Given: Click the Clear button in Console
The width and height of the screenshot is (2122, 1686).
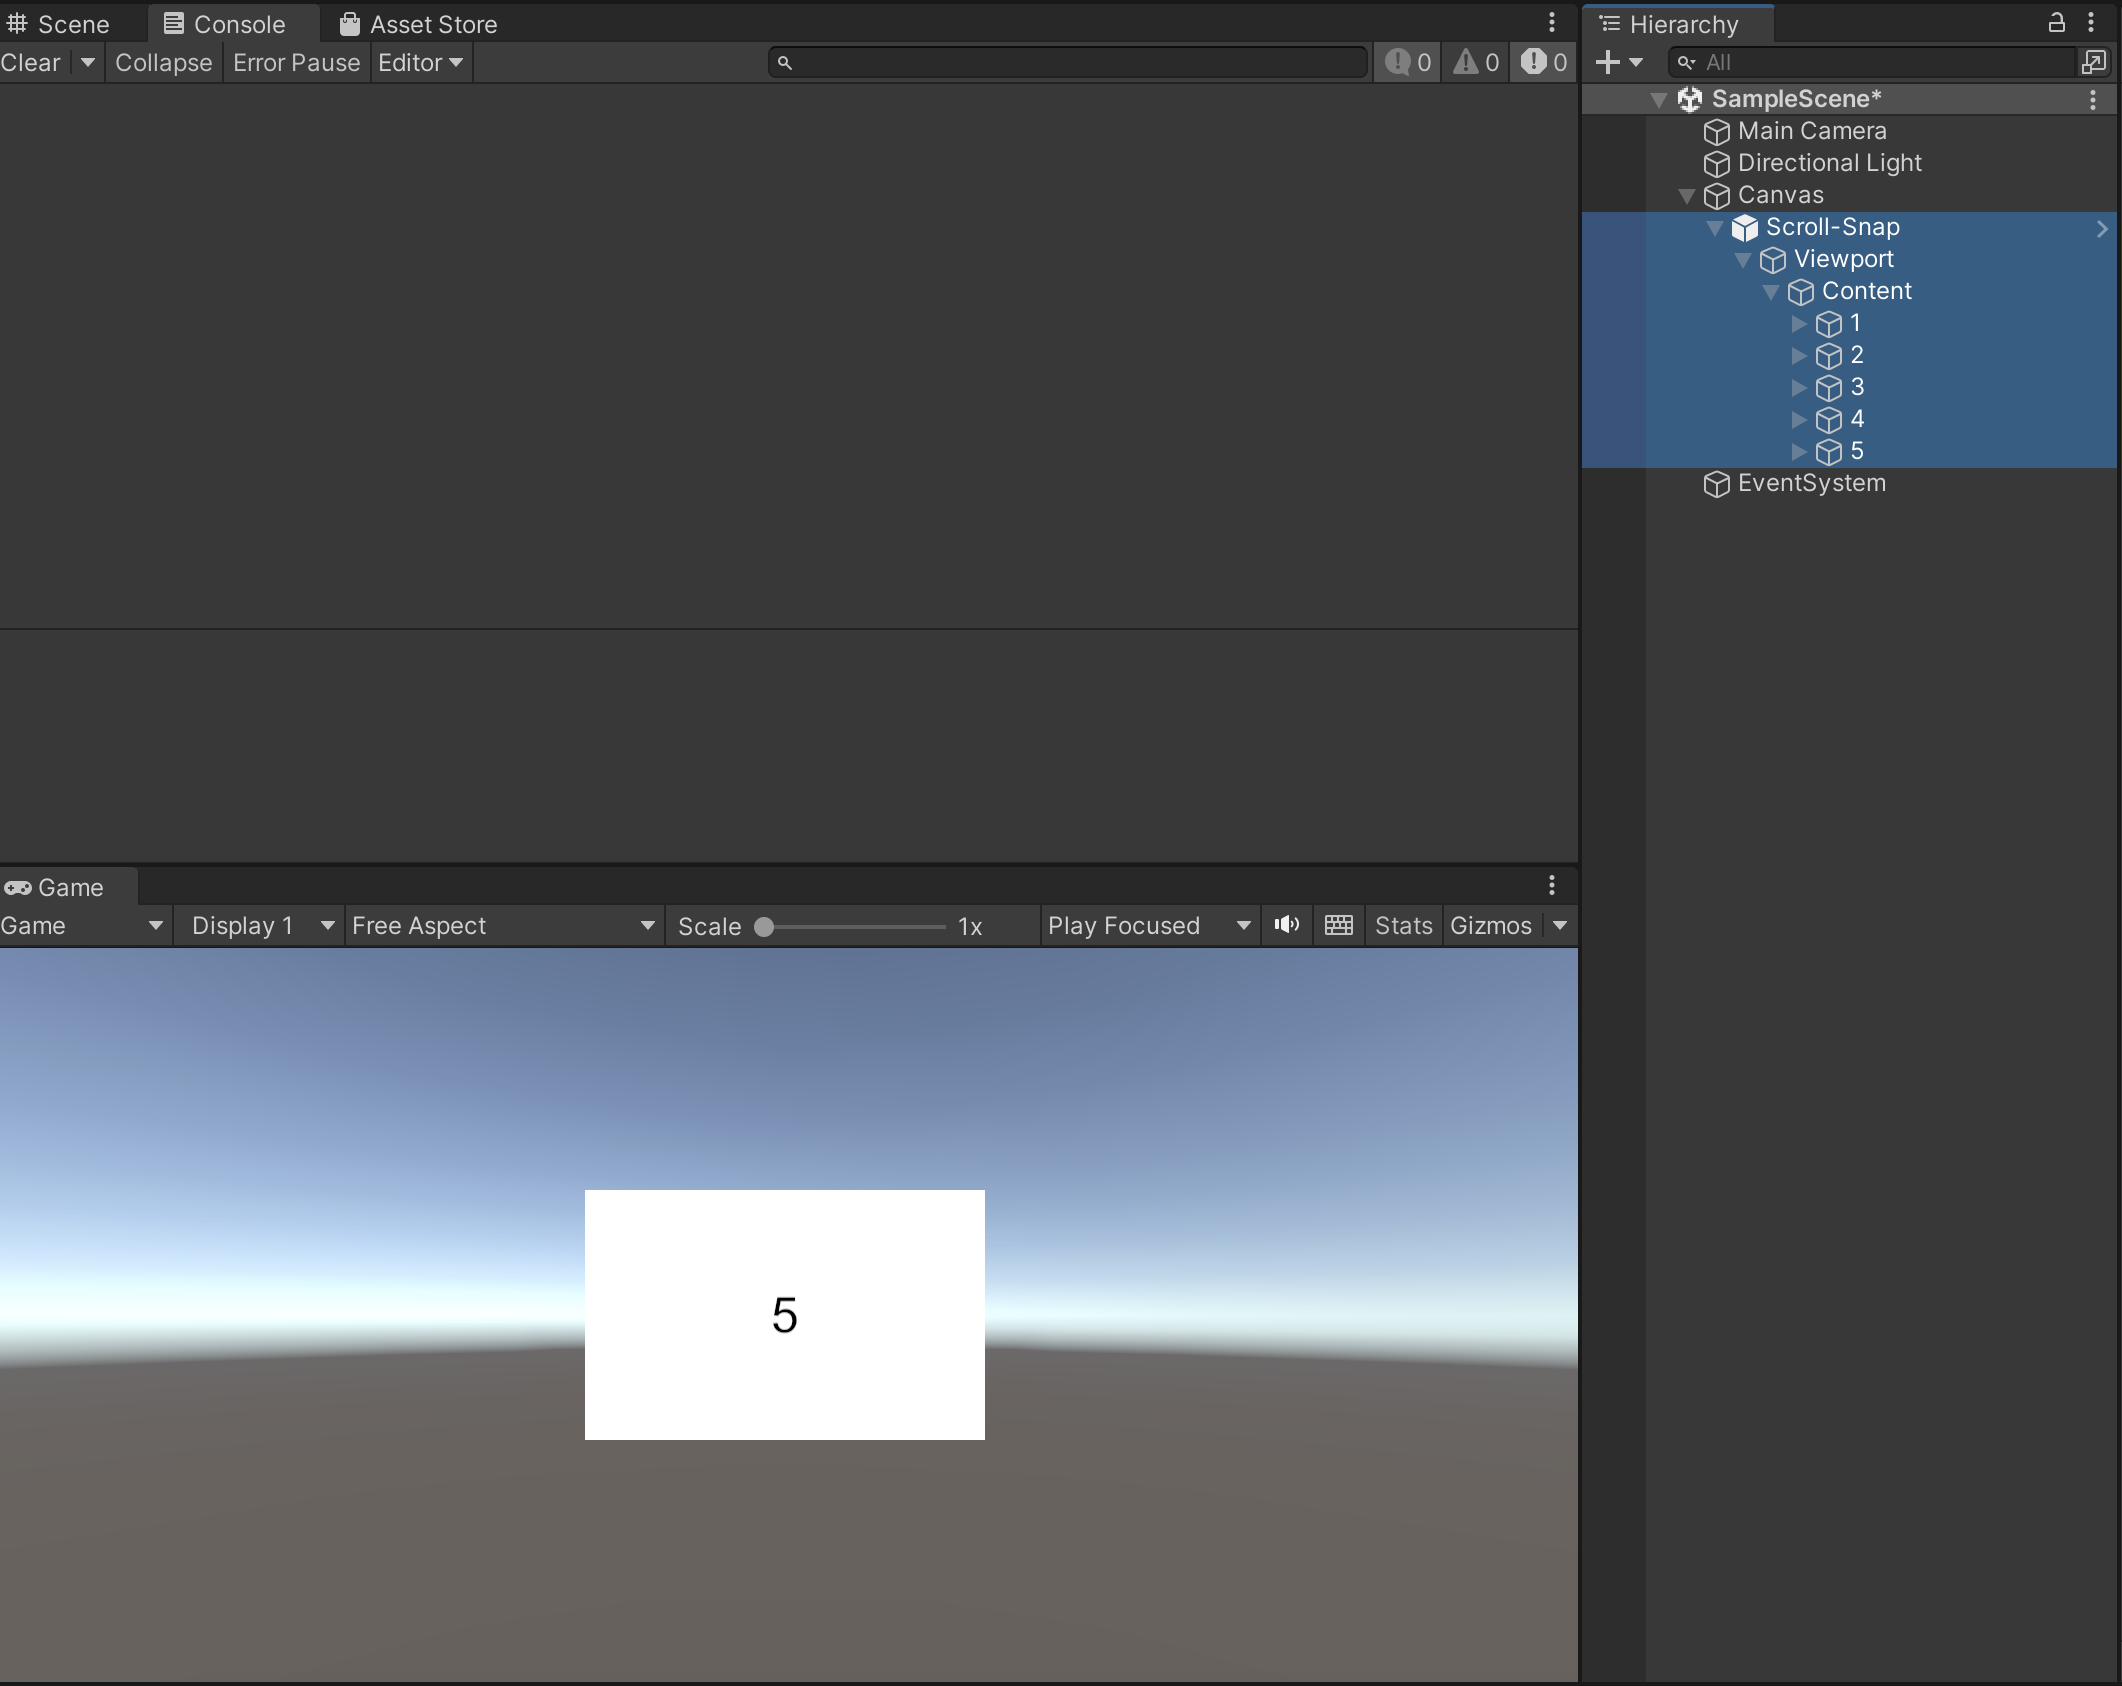Looking at the screenshot, I should tap(30, 62).
